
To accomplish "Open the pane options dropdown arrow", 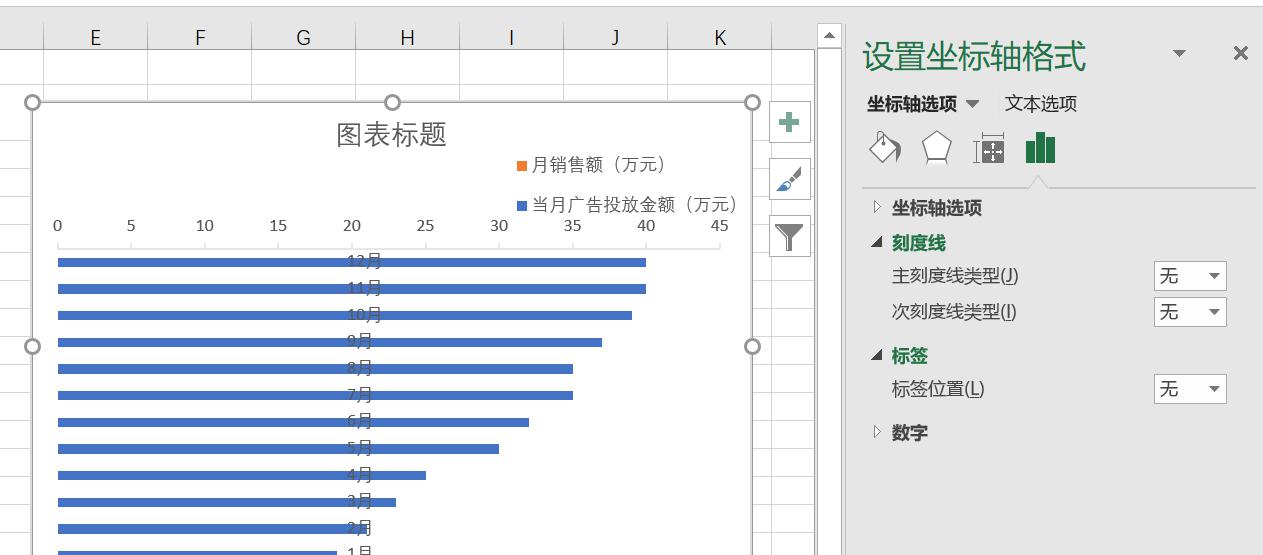I will [1179, 54].
